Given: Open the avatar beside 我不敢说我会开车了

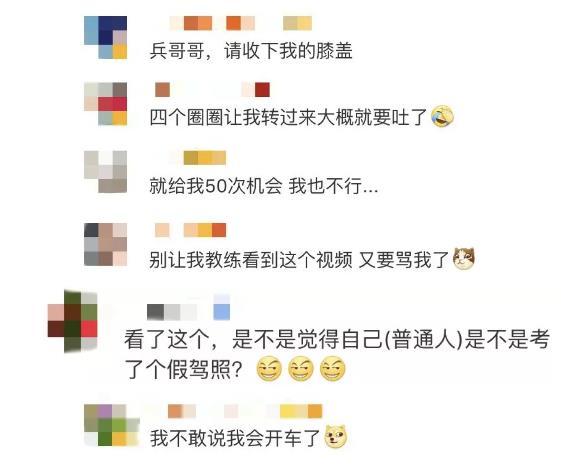Looking at the screenshot, I should coord(112,425).
